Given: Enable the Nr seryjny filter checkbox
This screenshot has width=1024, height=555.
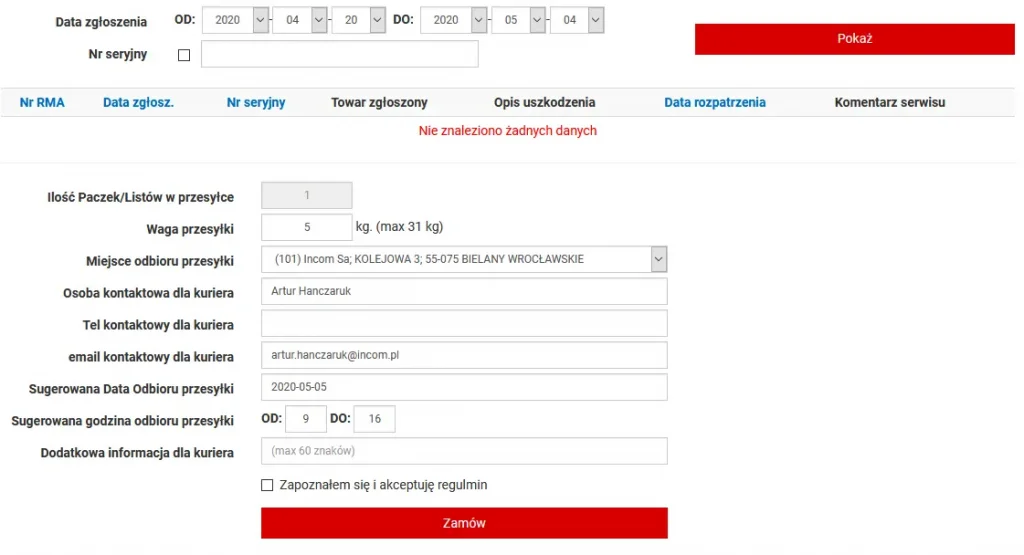Looking at the screenshot, I should [184, 55].
